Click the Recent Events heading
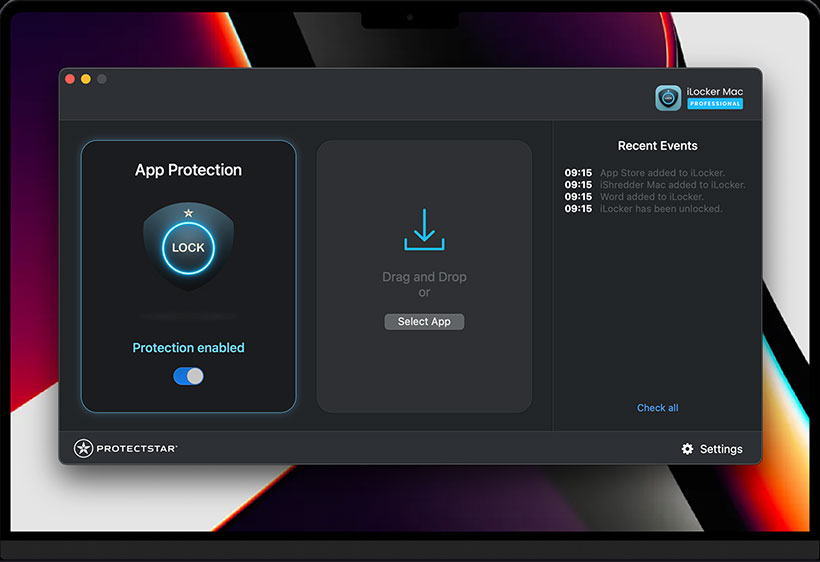The height and width of the screenshot is (562, 820). 657,146
